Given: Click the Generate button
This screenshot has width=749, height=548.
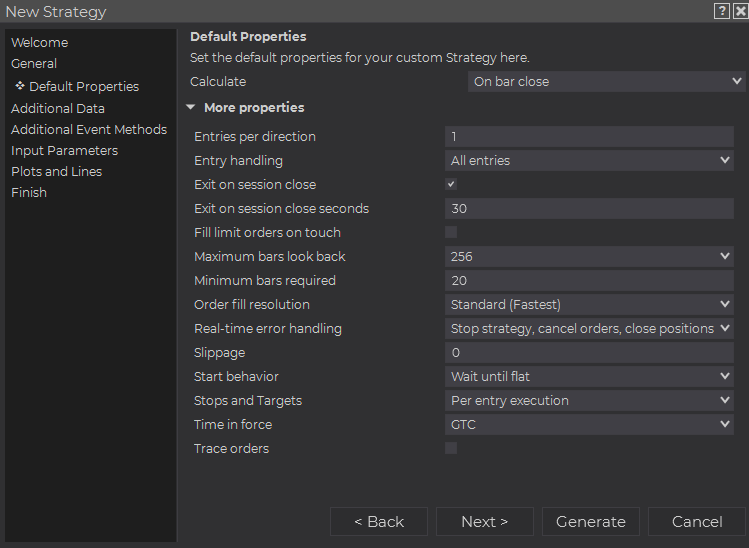Looking at the screenshot, I should coord(591,522).
